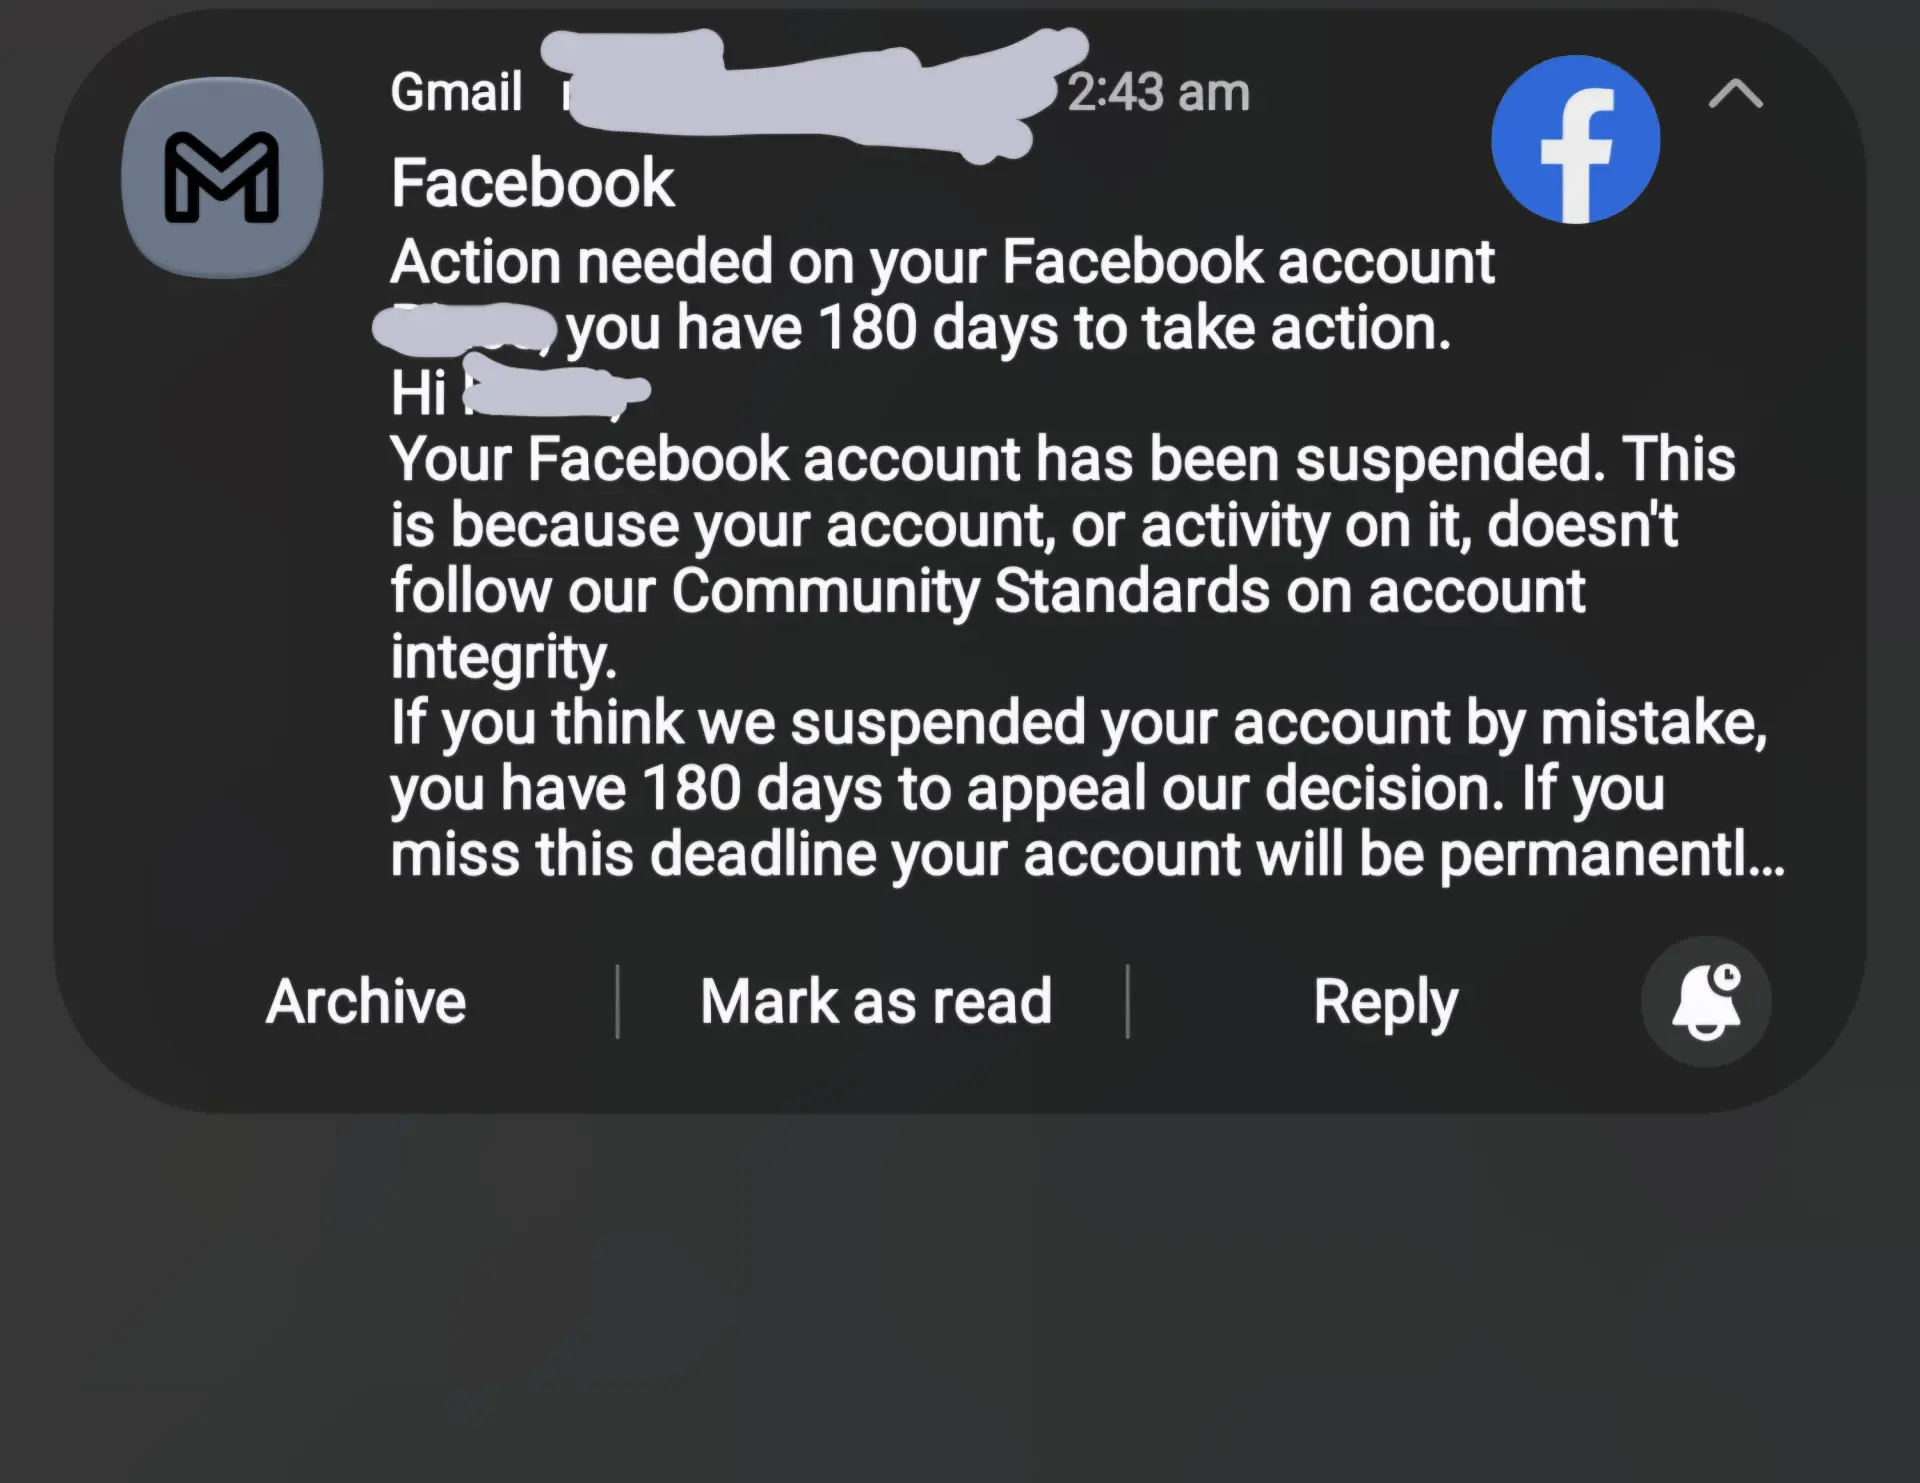Tap the 'Community Standards on account' line

[988, 591]
